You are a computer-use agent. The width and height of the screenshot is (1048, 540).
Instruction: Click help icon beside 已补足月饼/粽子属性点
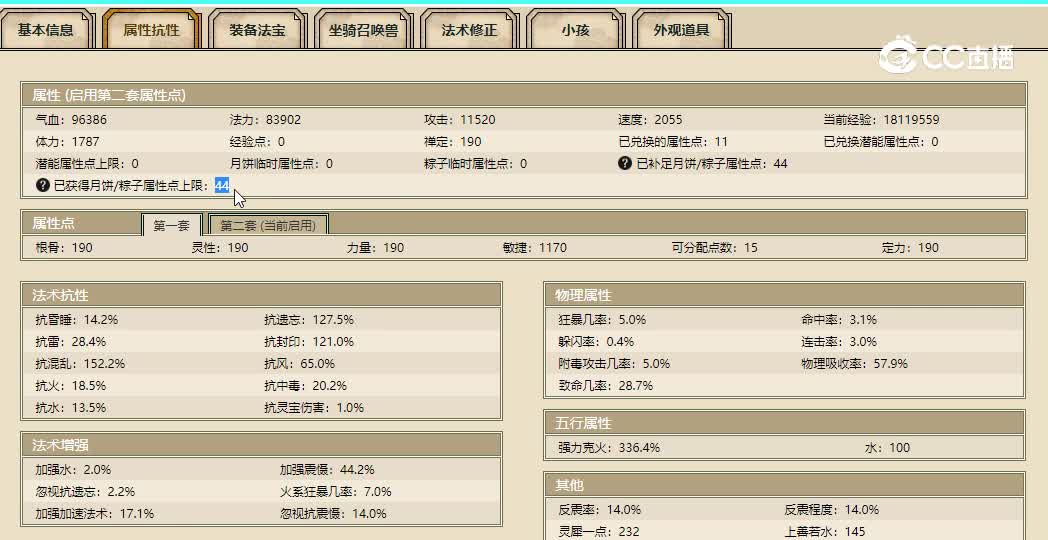625,163
